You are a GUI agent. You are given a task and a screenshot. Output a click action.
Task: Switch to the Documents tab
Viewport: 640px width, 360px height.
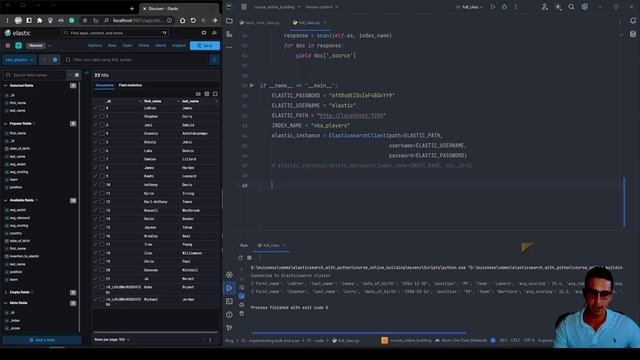coord(104,85)
